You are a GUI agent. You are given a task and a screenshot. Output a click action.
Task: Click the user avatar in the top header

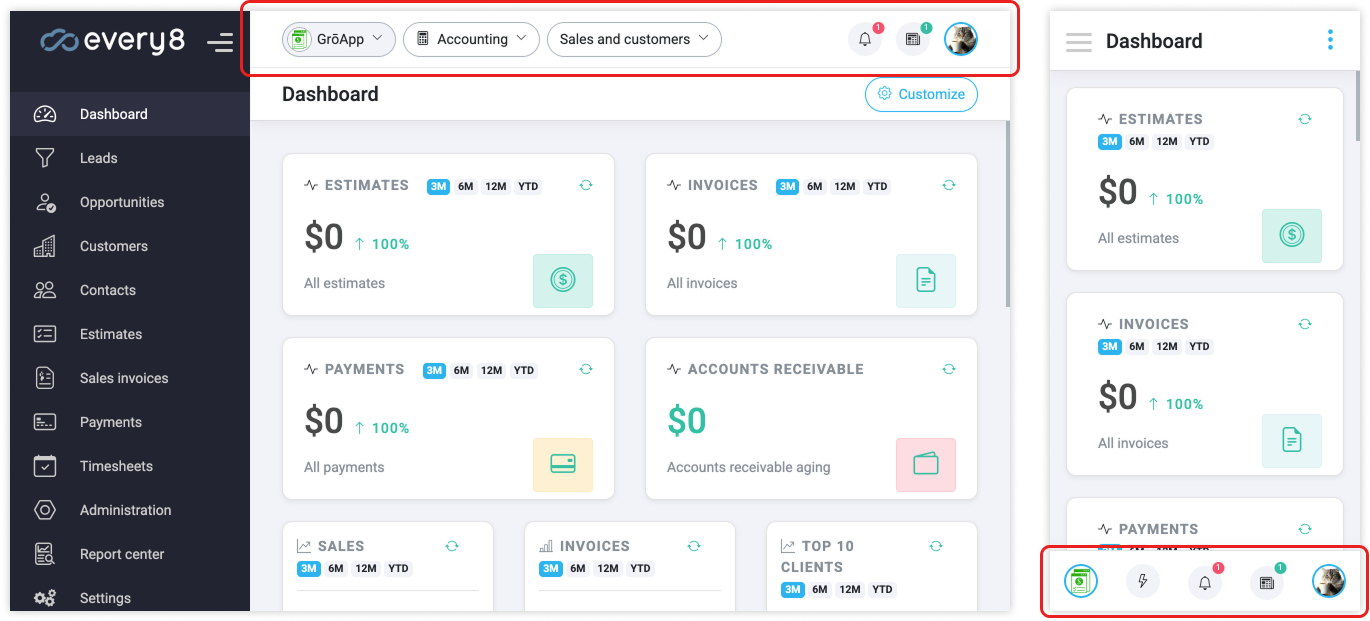(960, 39)
